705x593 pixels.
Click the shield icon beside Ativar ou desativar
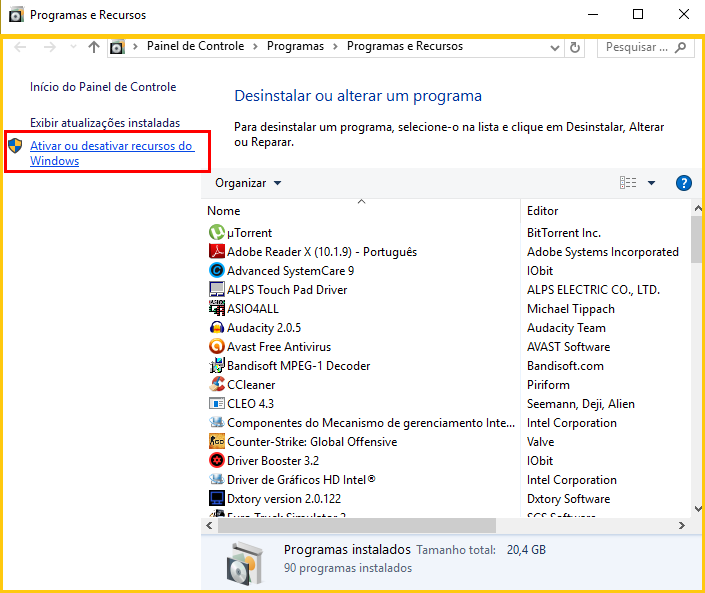pyautogui.click(x=15, y=146)
